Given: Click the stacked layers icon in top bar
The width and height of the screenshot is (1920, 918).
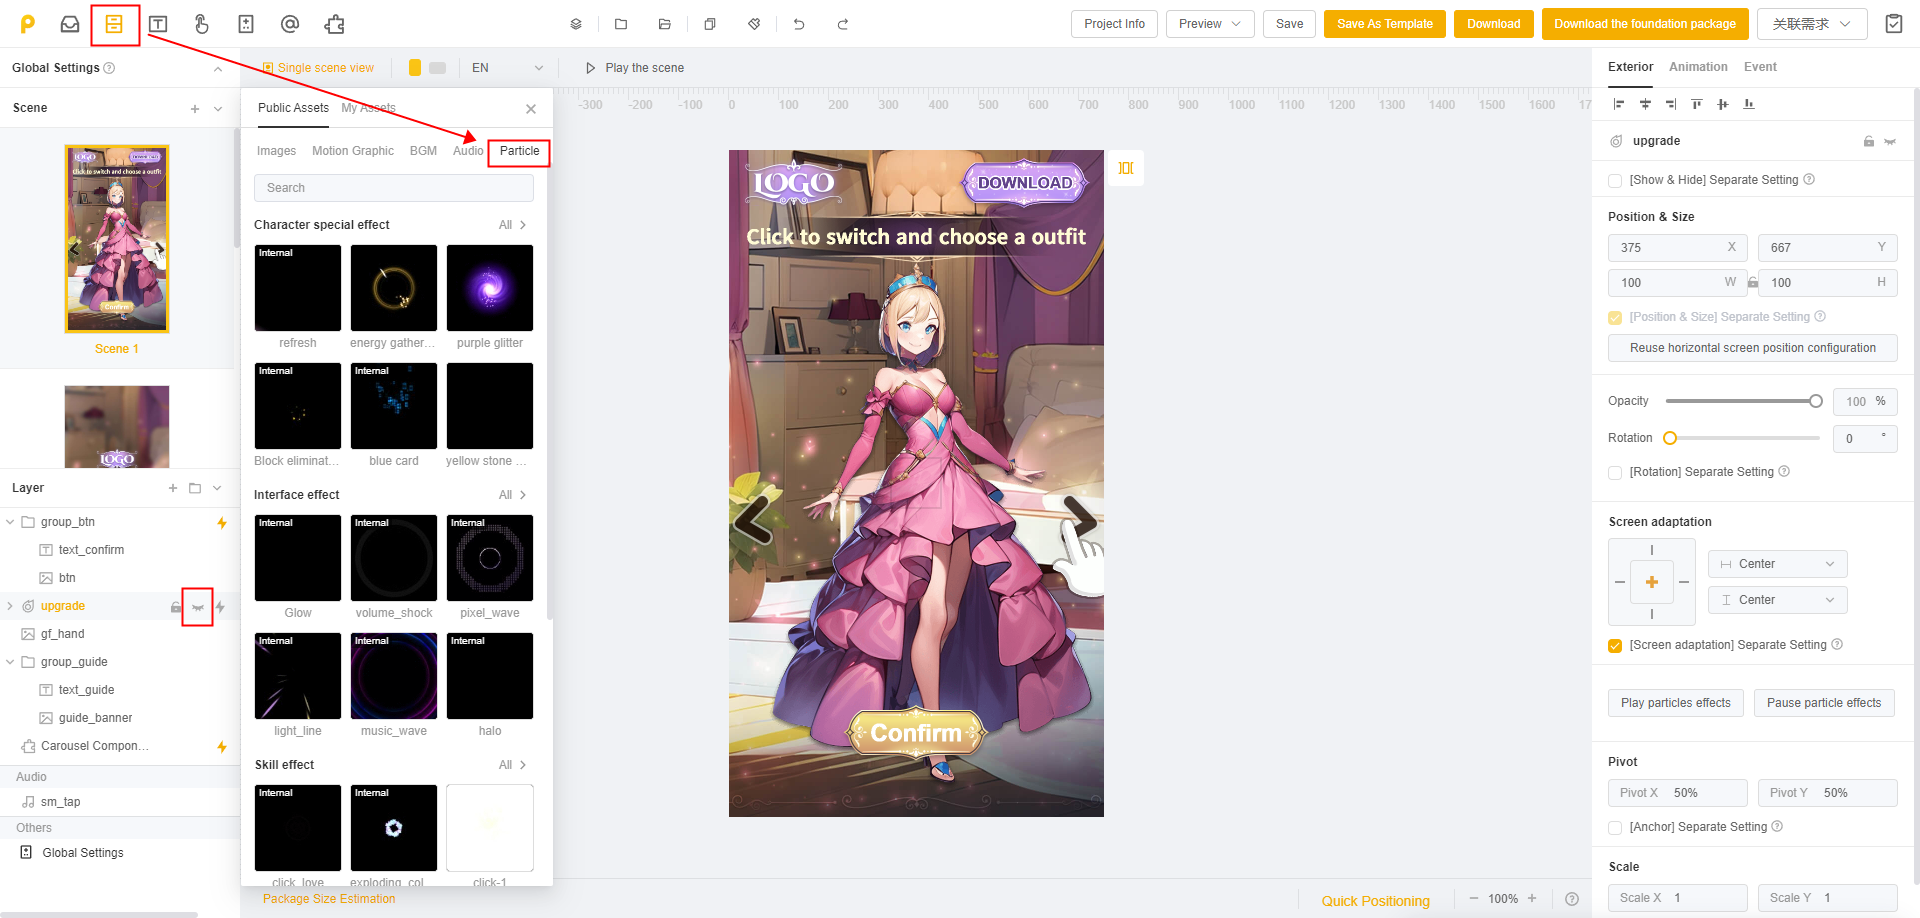Looking at the screenshot, I should (576, 24).
